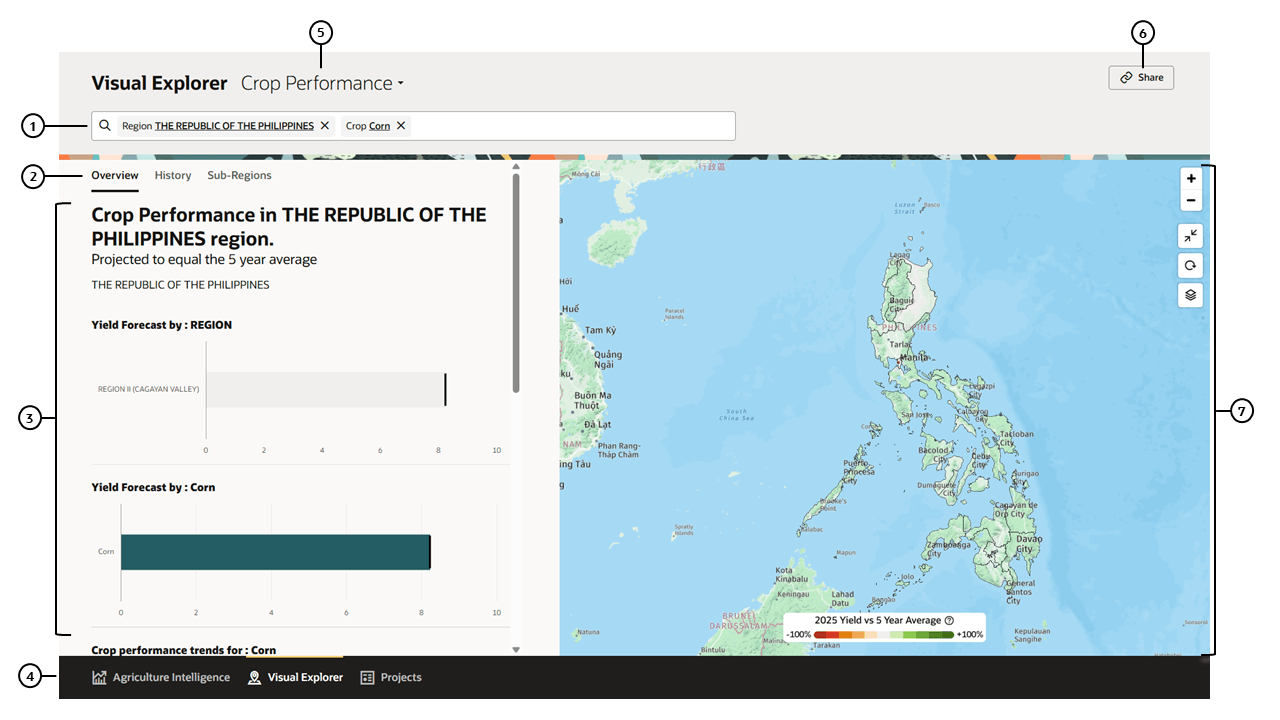This screenshot has width=1280, height=720.
Task: Switch to the History tab
Action: [x=172, y=175]
